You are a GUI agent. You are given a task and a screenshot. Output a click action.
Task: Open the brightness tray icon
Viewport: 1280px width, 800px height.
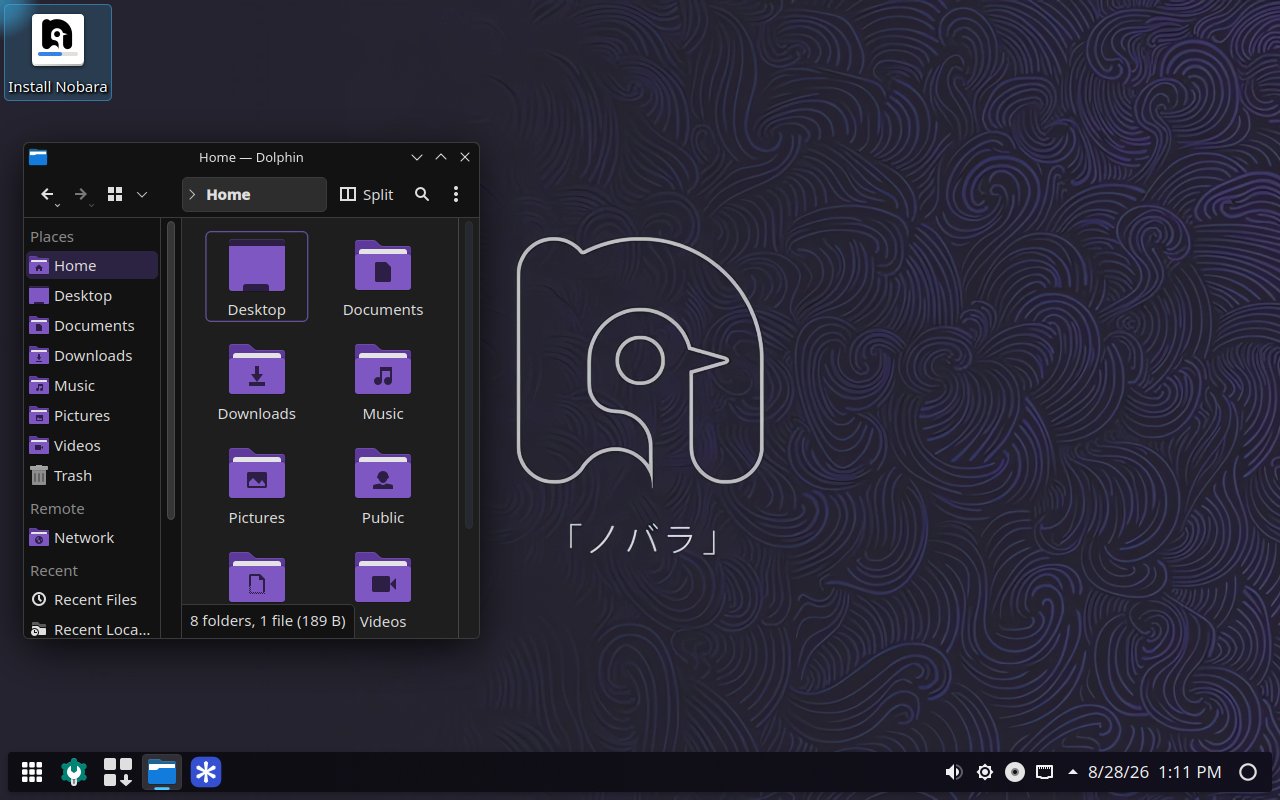[x=985, y=772]
